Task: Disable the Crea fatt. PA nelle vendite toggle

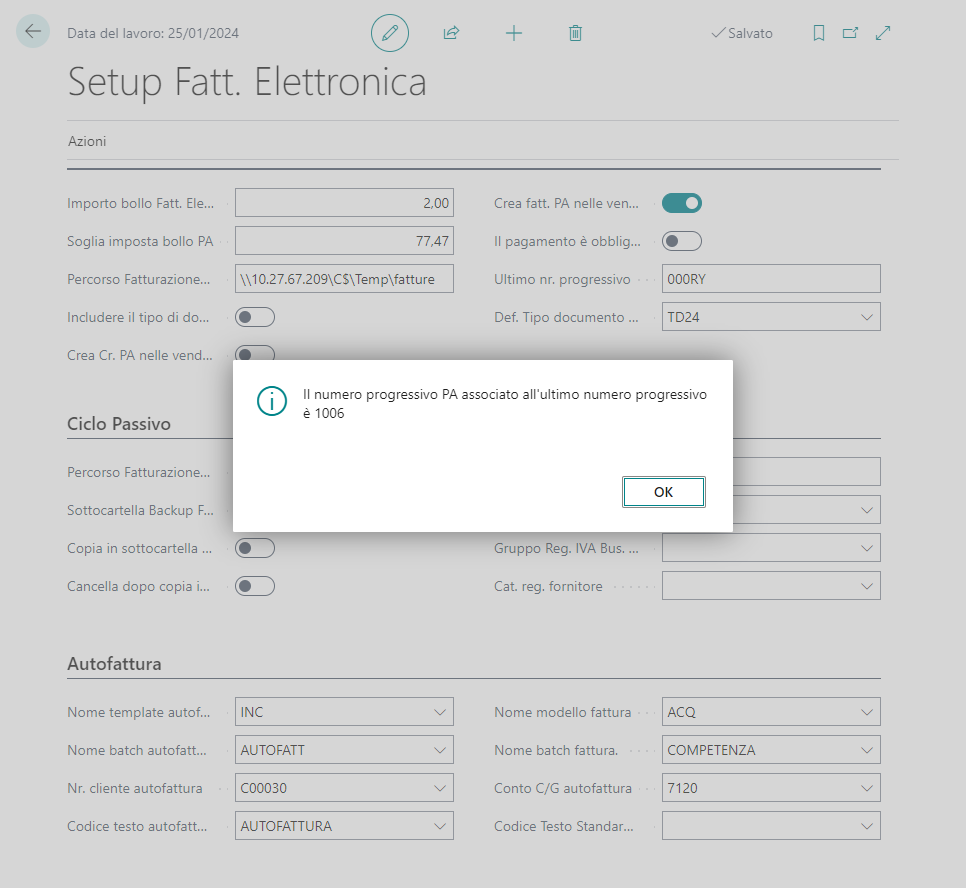Action: click(682, 203)
